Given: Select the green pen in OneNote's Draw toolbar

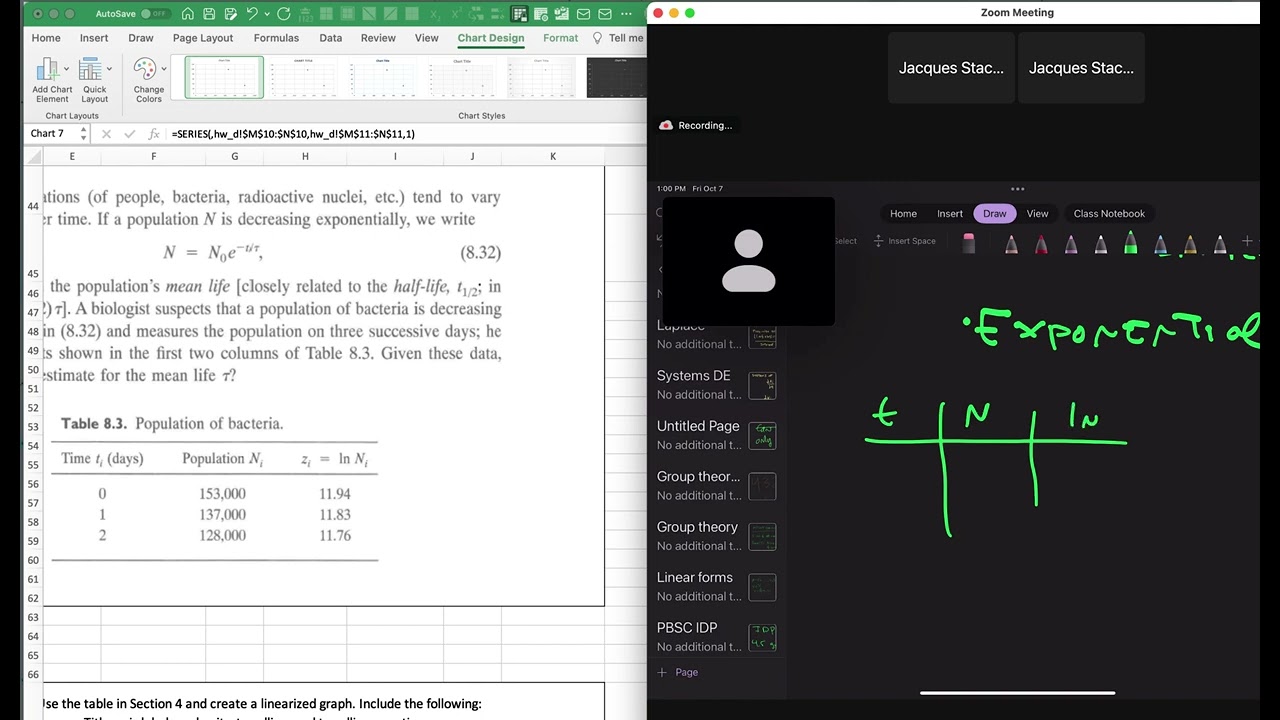Looking at the screenshot, I should coord(1130,243).
